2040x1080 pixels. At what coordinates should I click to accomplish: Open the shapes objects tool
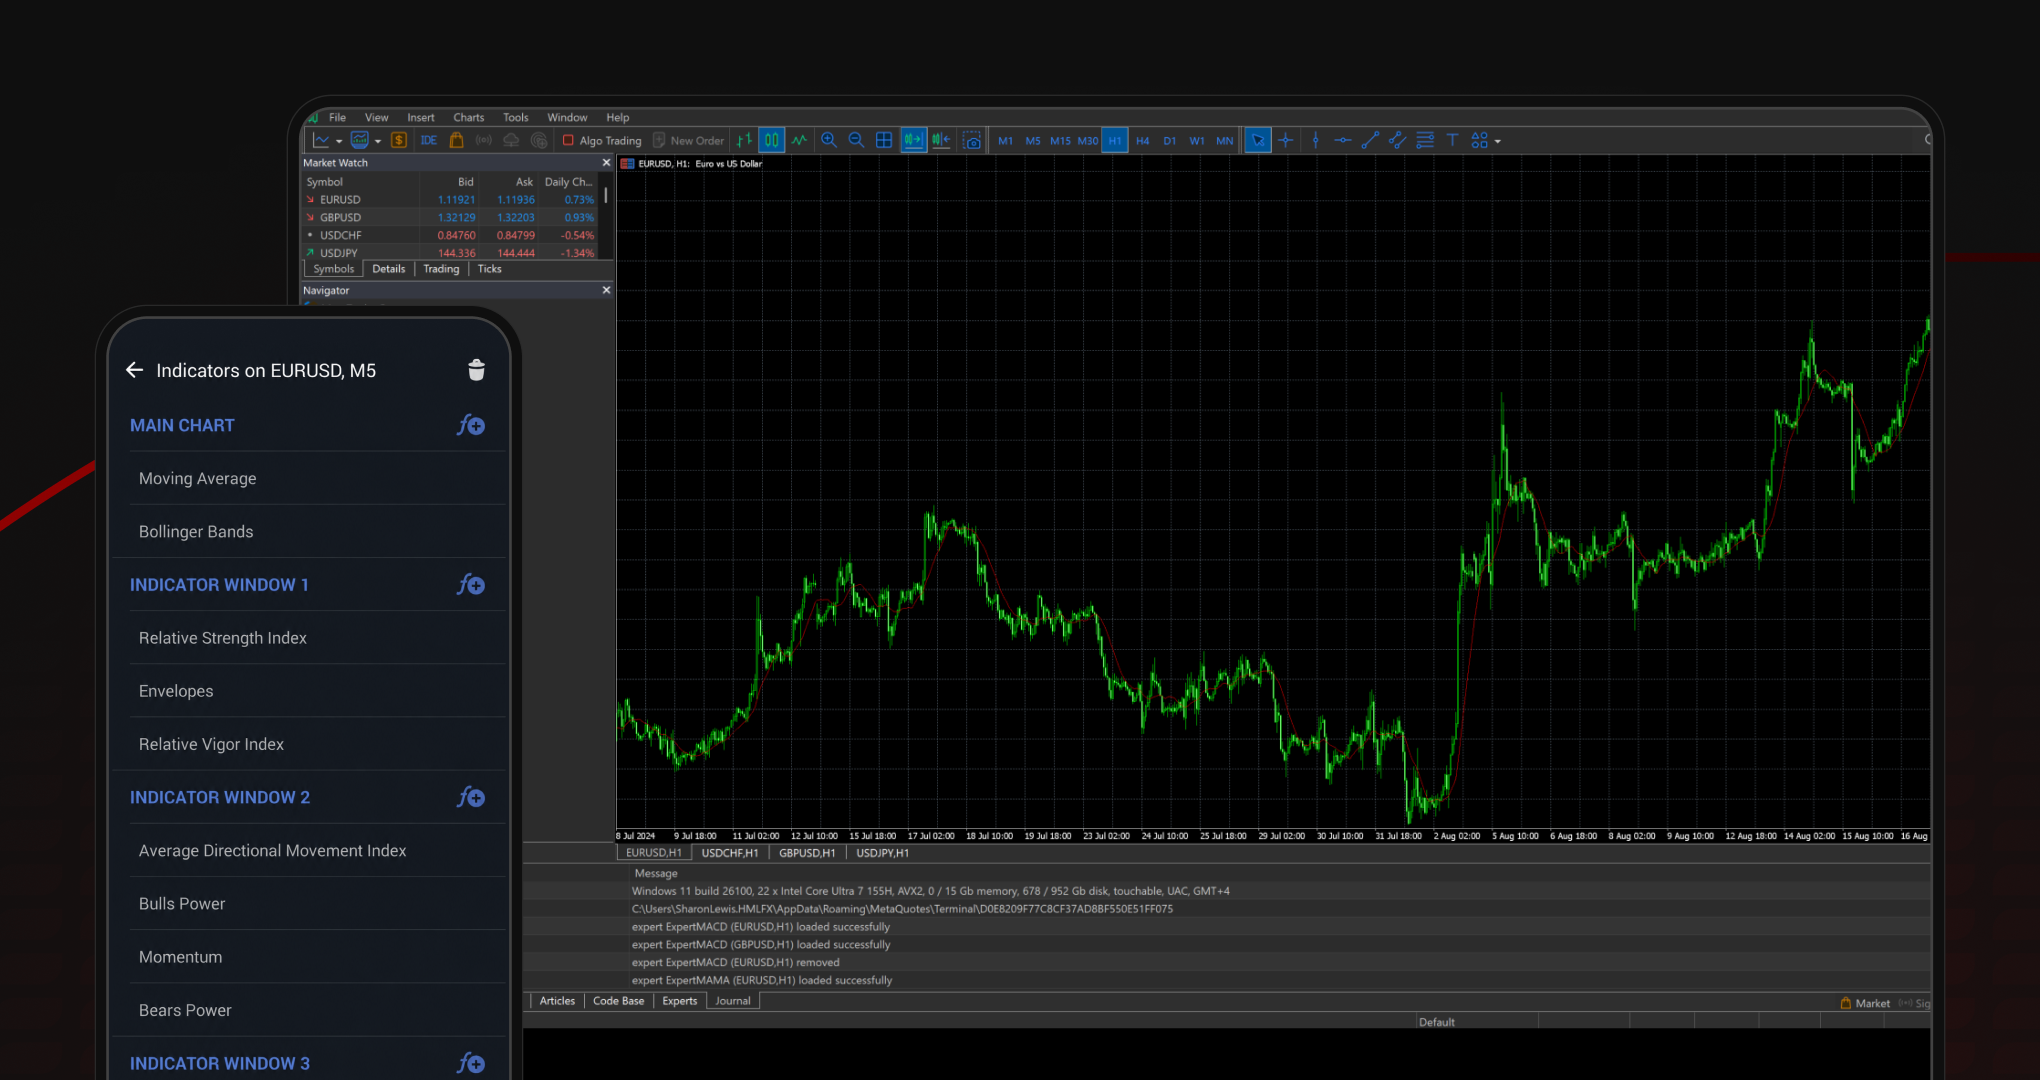click(x=1480, y=141)
